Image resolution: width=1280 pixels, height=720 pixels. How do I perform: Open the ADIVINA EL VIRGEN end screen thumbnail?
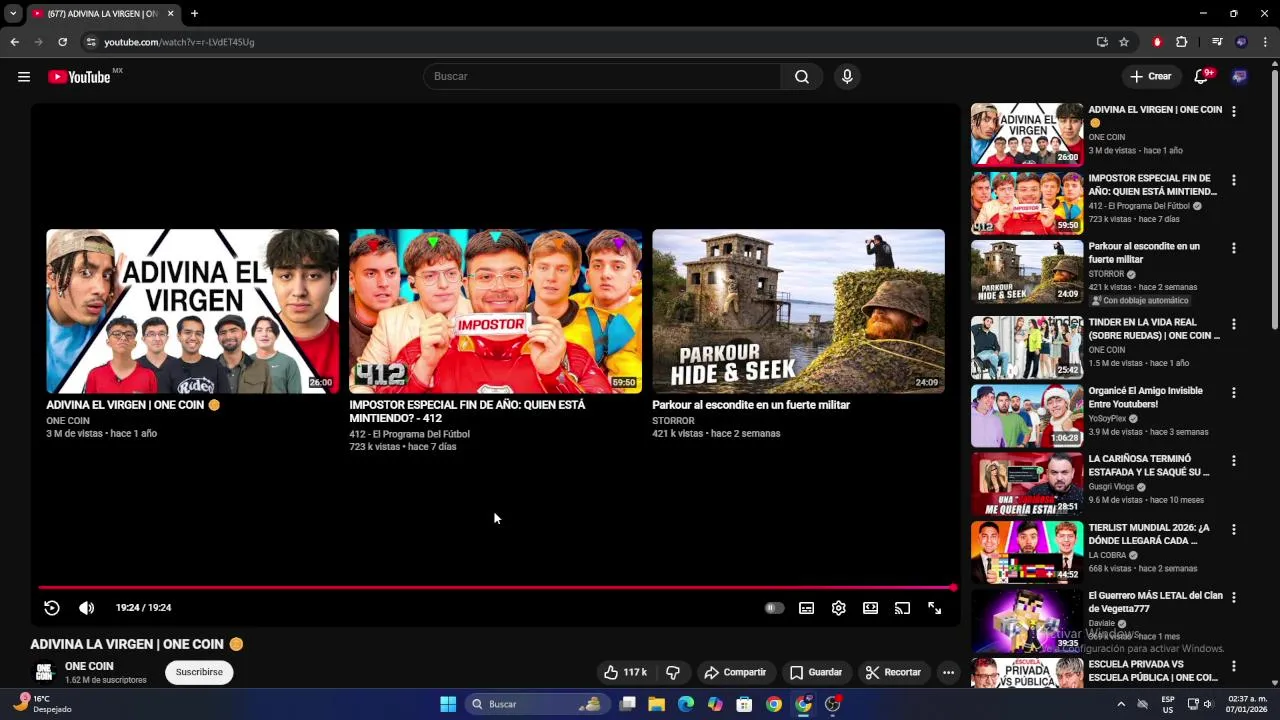point(192,311)
